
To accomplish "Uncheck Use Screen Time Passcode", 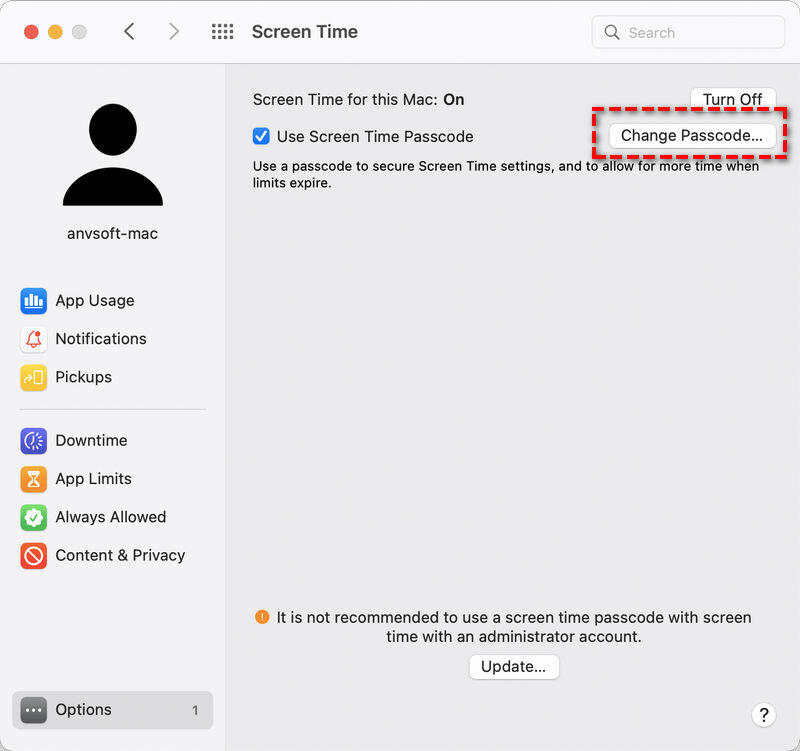I will pyautogui.click(x=261, y=136).
